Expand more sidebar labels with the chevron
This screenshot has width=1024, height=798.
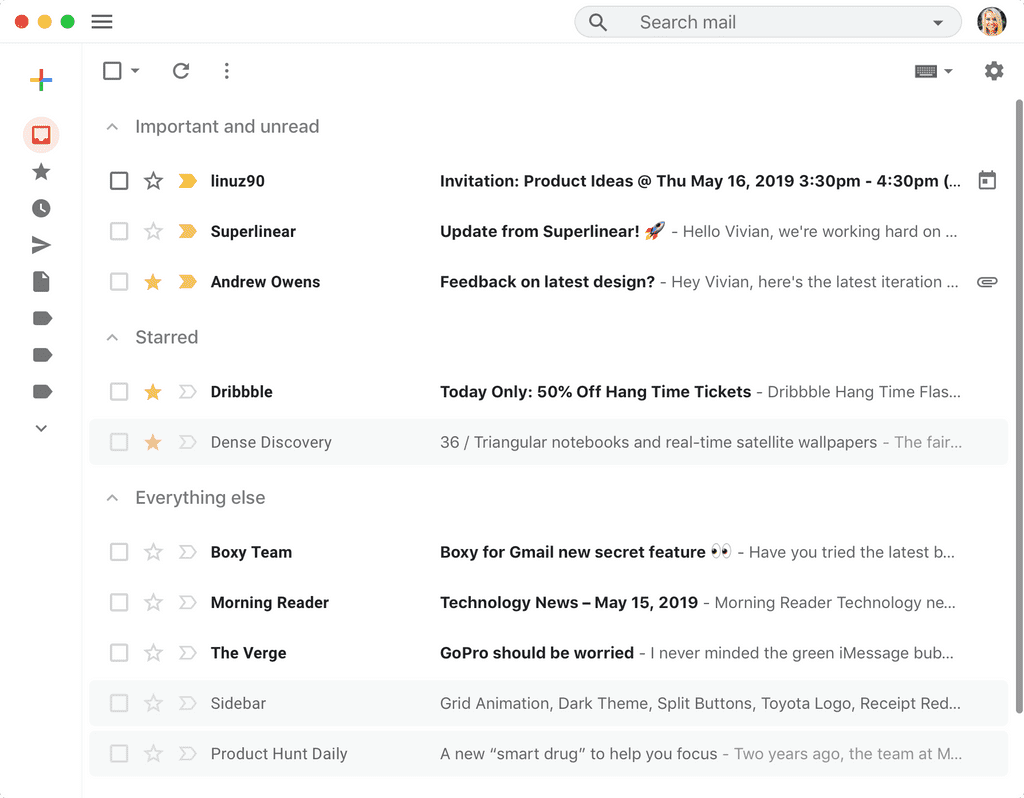[x=41, y=428]
